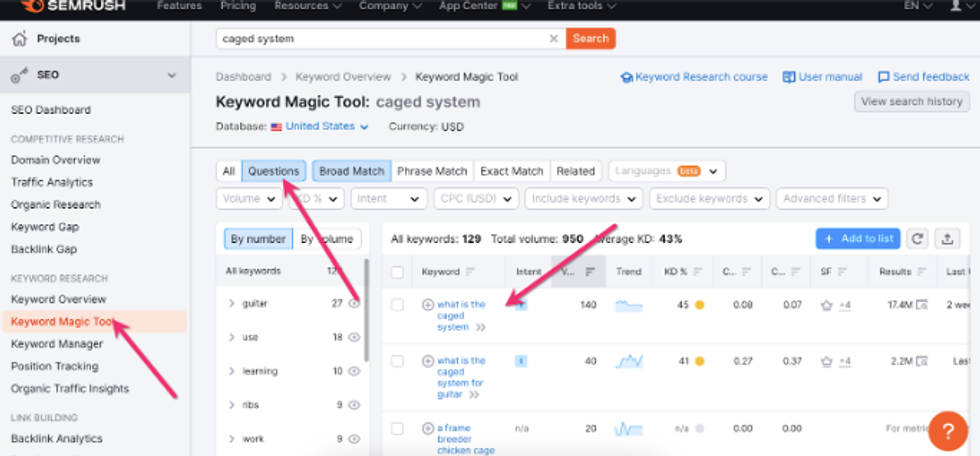
Task: Click the SERP features star icon in first row
Action: [x=826, y=305]
